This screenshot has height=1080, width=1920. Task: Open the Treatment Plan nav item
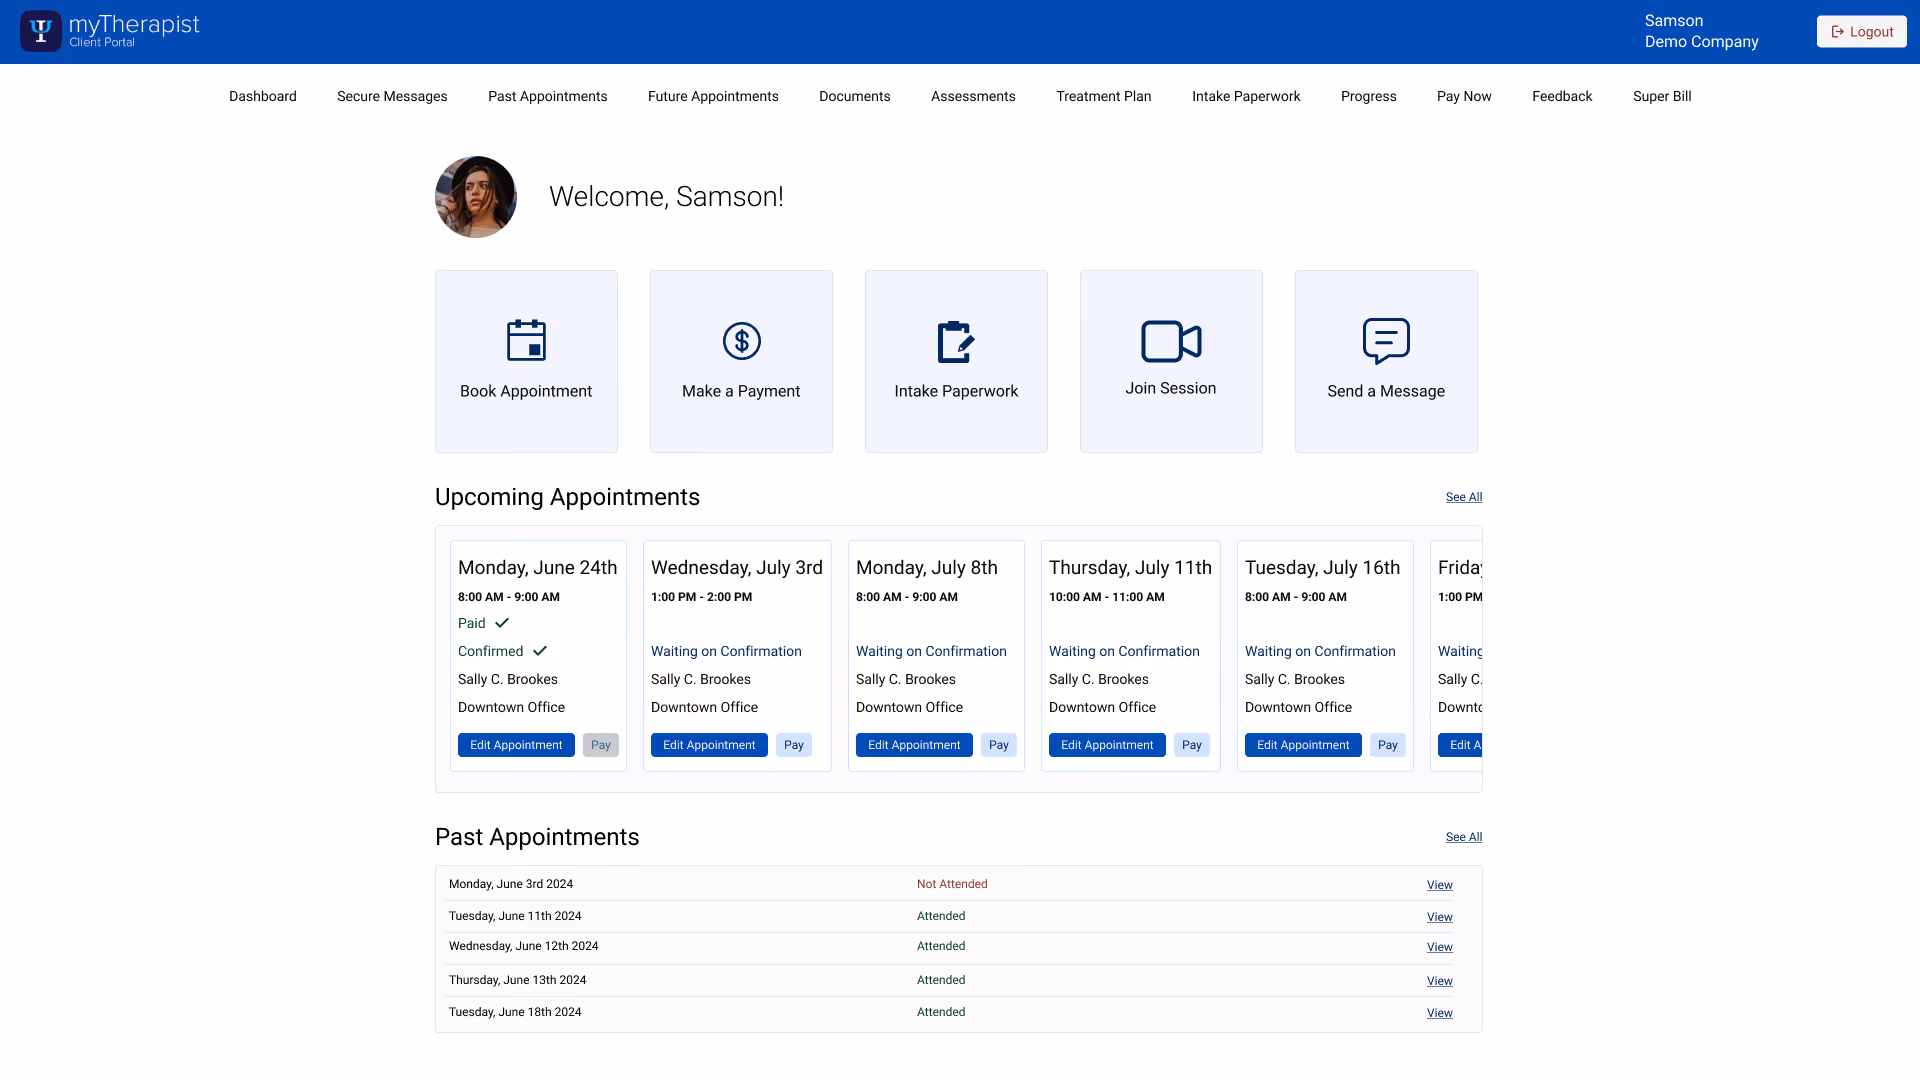click(x=1104, y=96)
